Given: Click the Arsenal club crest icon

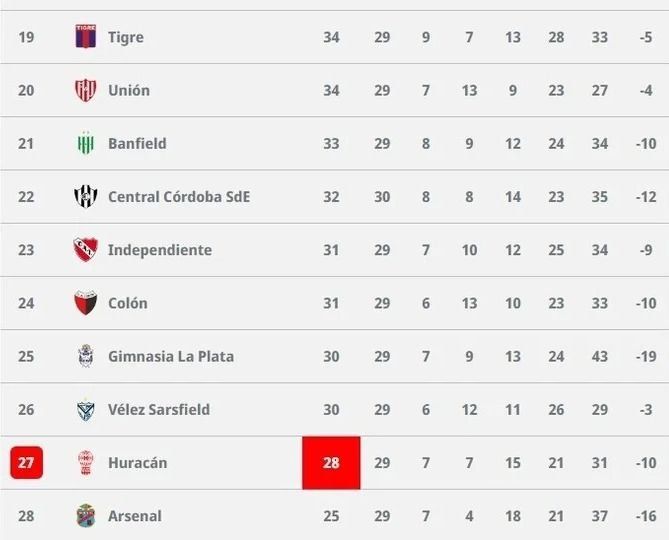Looking at the screenshot, I should pos(86,516).
